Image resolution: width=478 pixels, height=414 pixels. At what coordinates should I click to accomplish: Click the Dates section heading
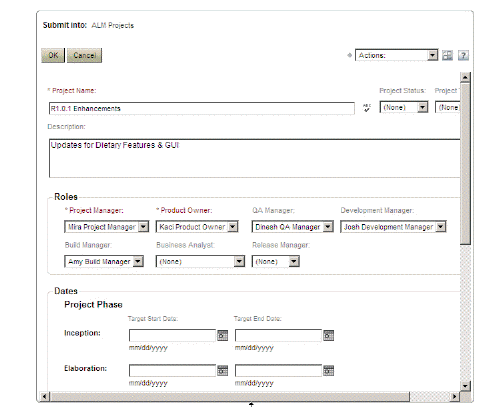click(x=66, y=291)
